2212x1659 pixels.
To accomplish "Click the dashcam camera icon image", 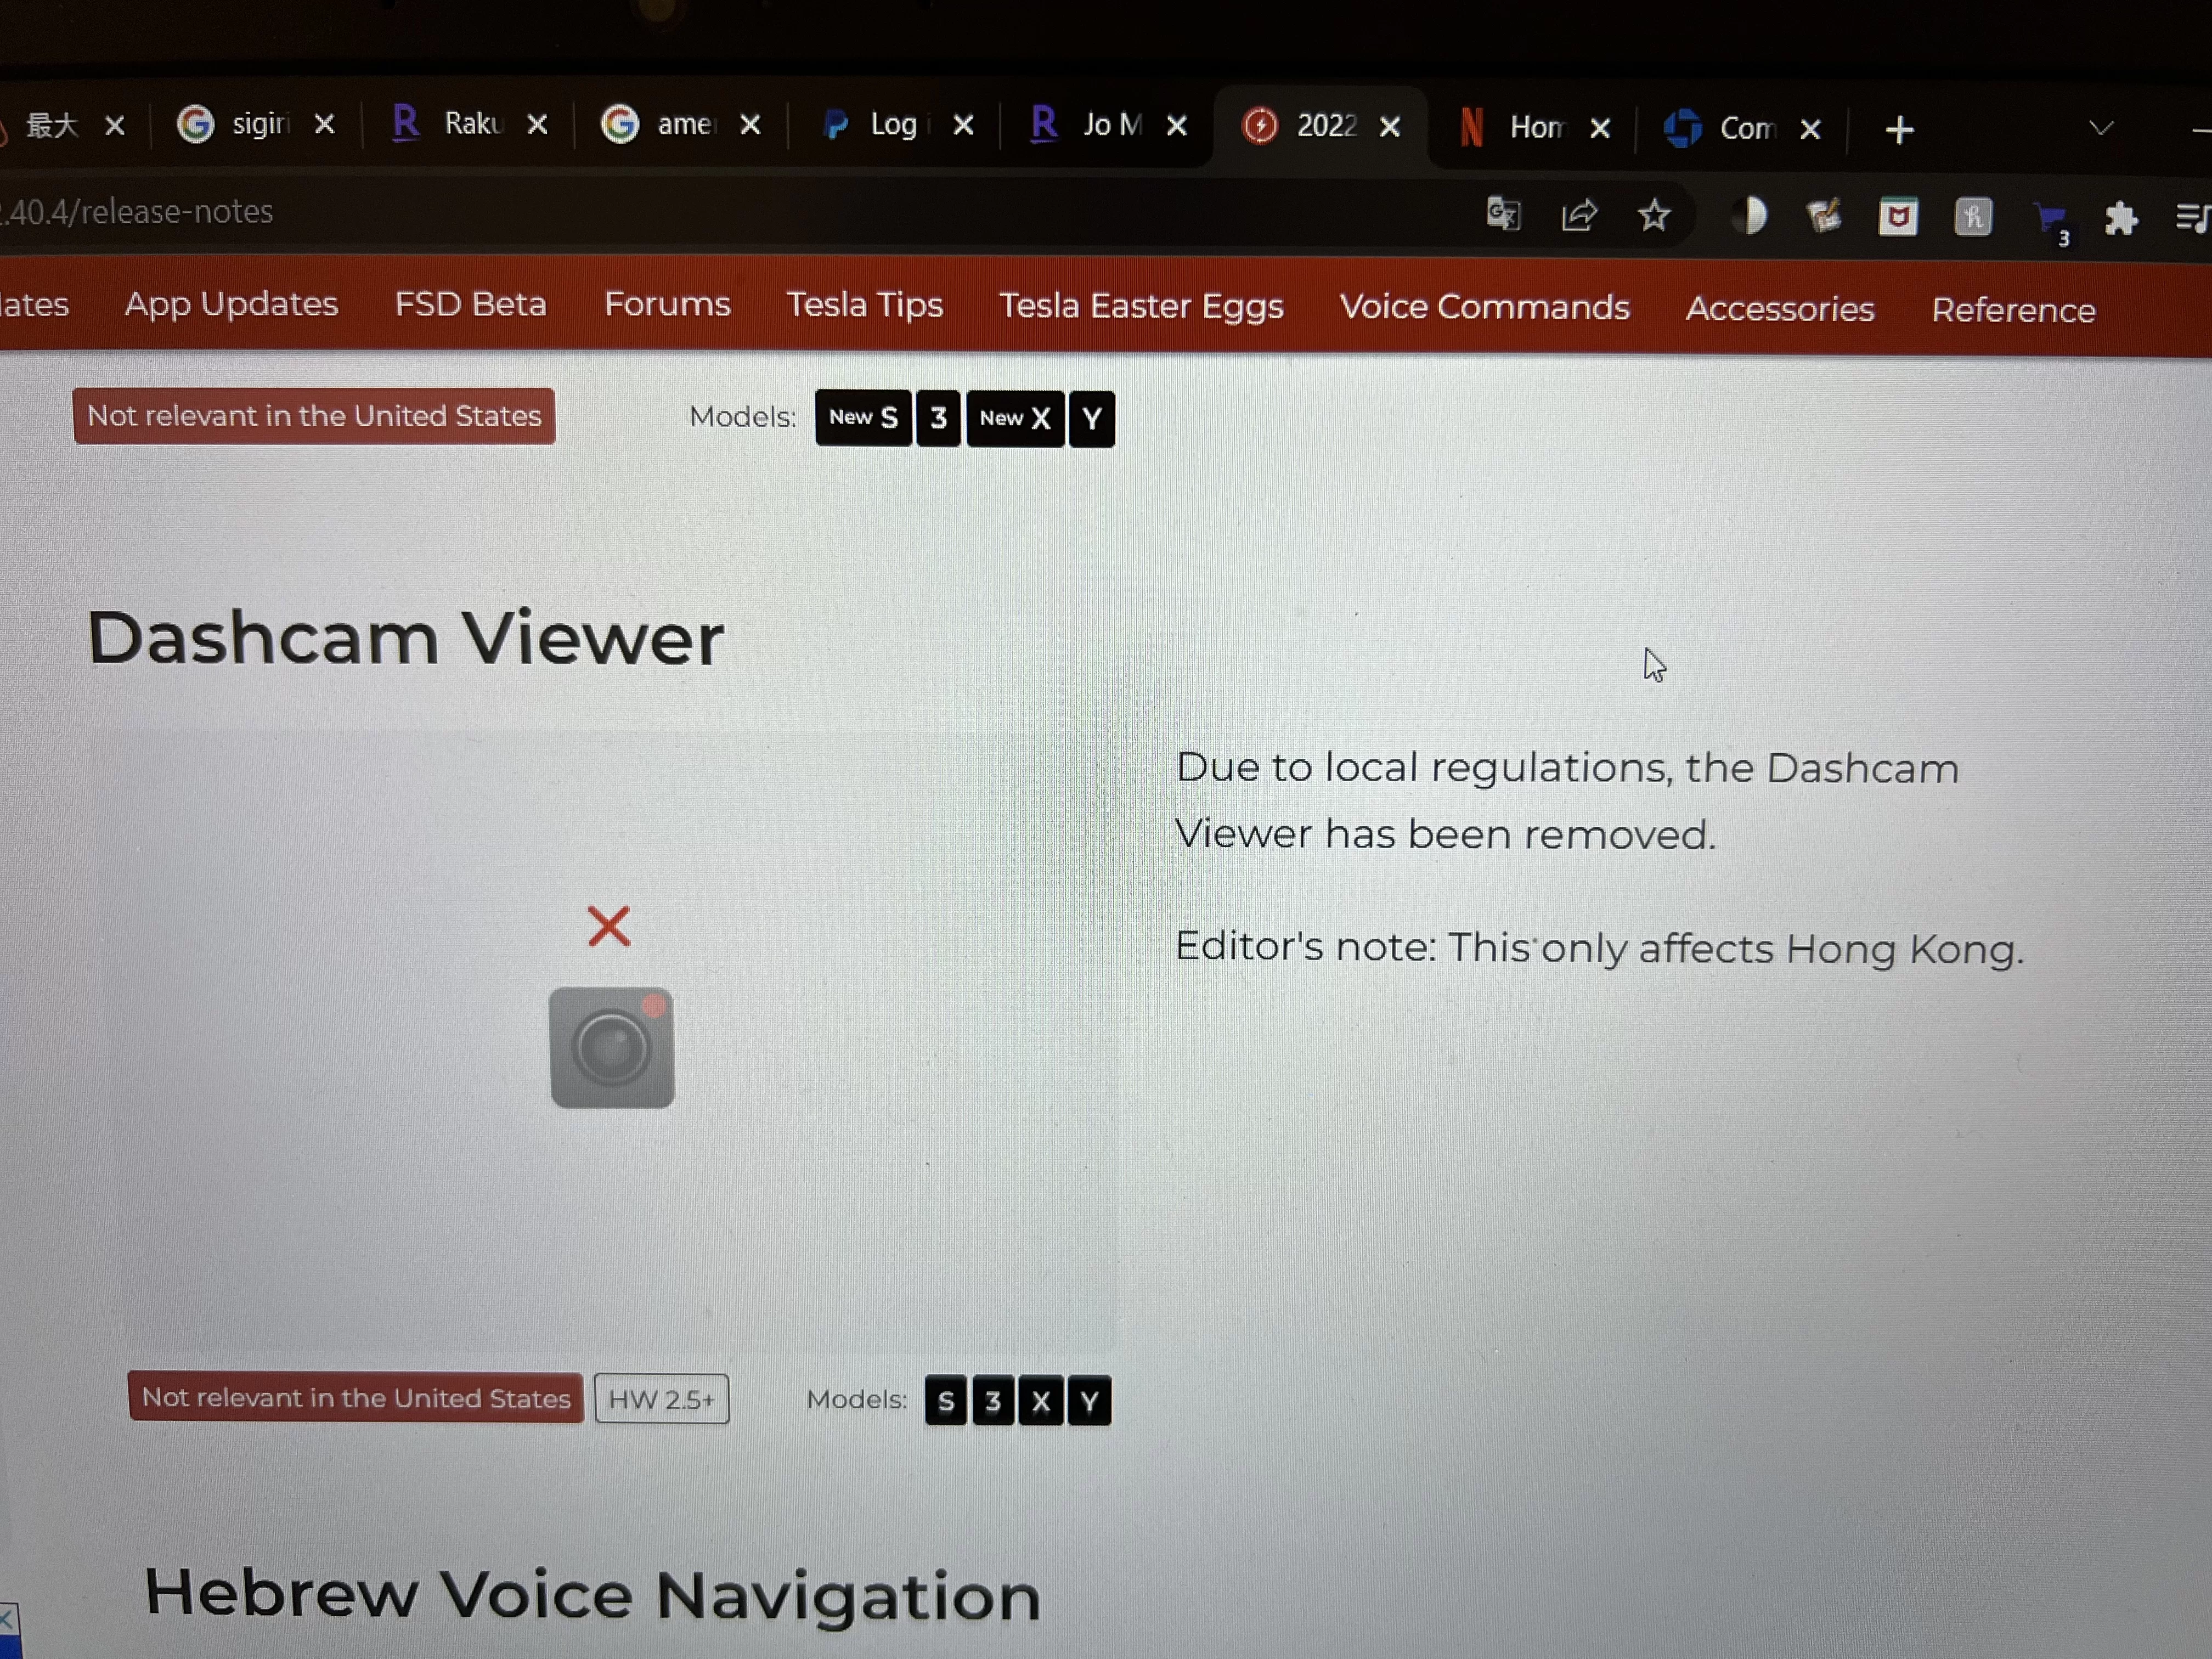I will point(612,1048).
